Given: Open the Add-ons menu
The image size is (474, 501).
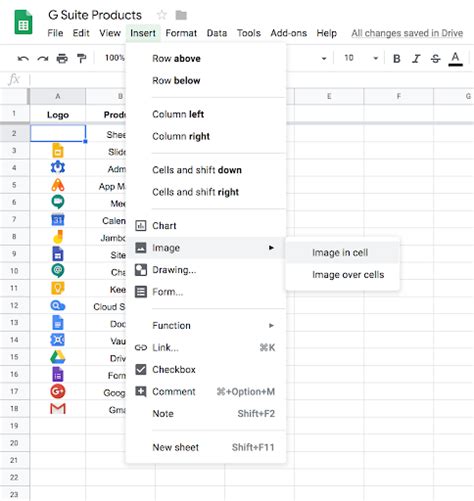Looking at the screenshot, I should click(x=288, y=33).
